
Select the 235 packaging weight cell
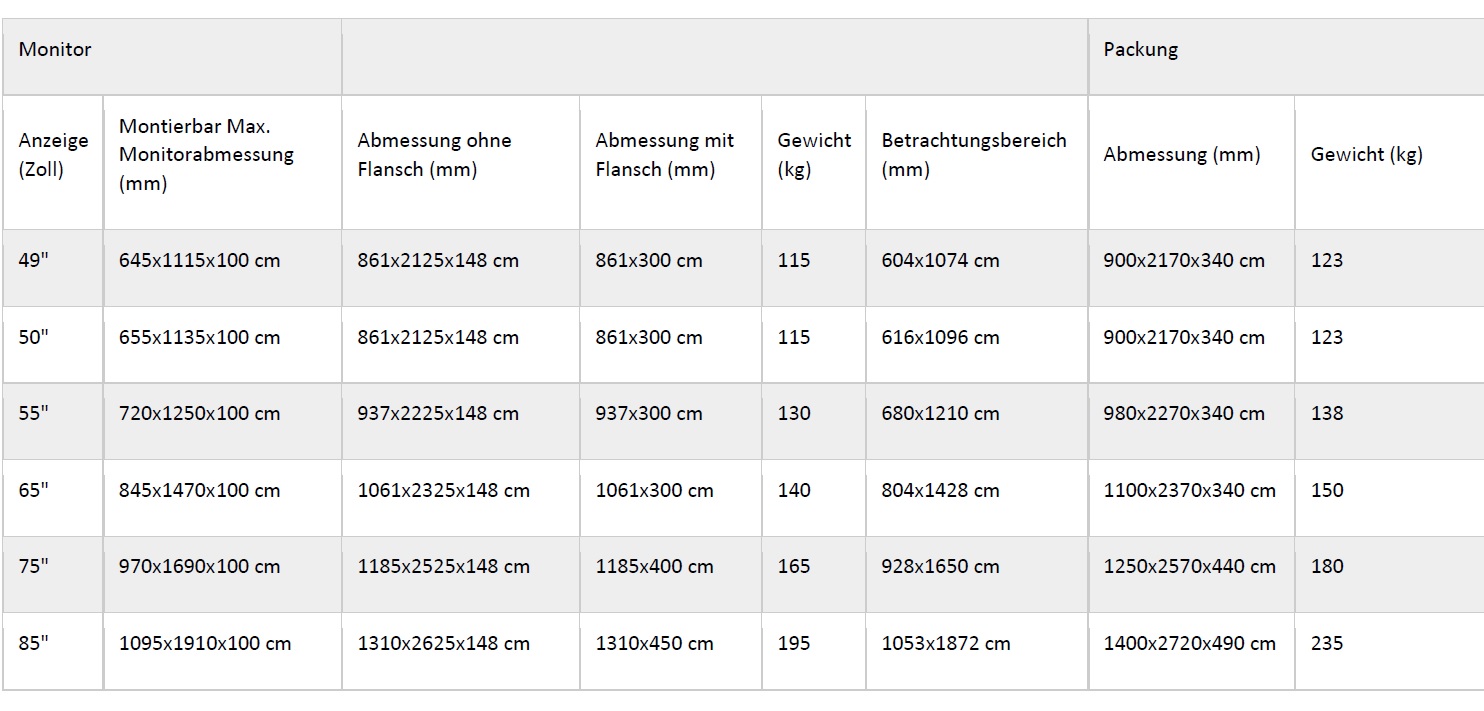point(1327,643)
